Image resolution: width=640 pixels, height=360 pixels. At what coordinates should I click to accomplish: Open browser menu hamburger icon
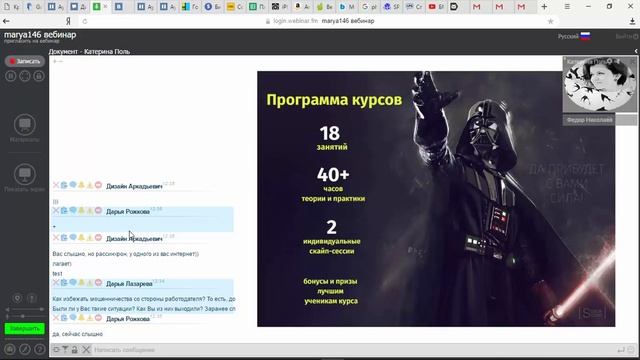coord(567,7)
